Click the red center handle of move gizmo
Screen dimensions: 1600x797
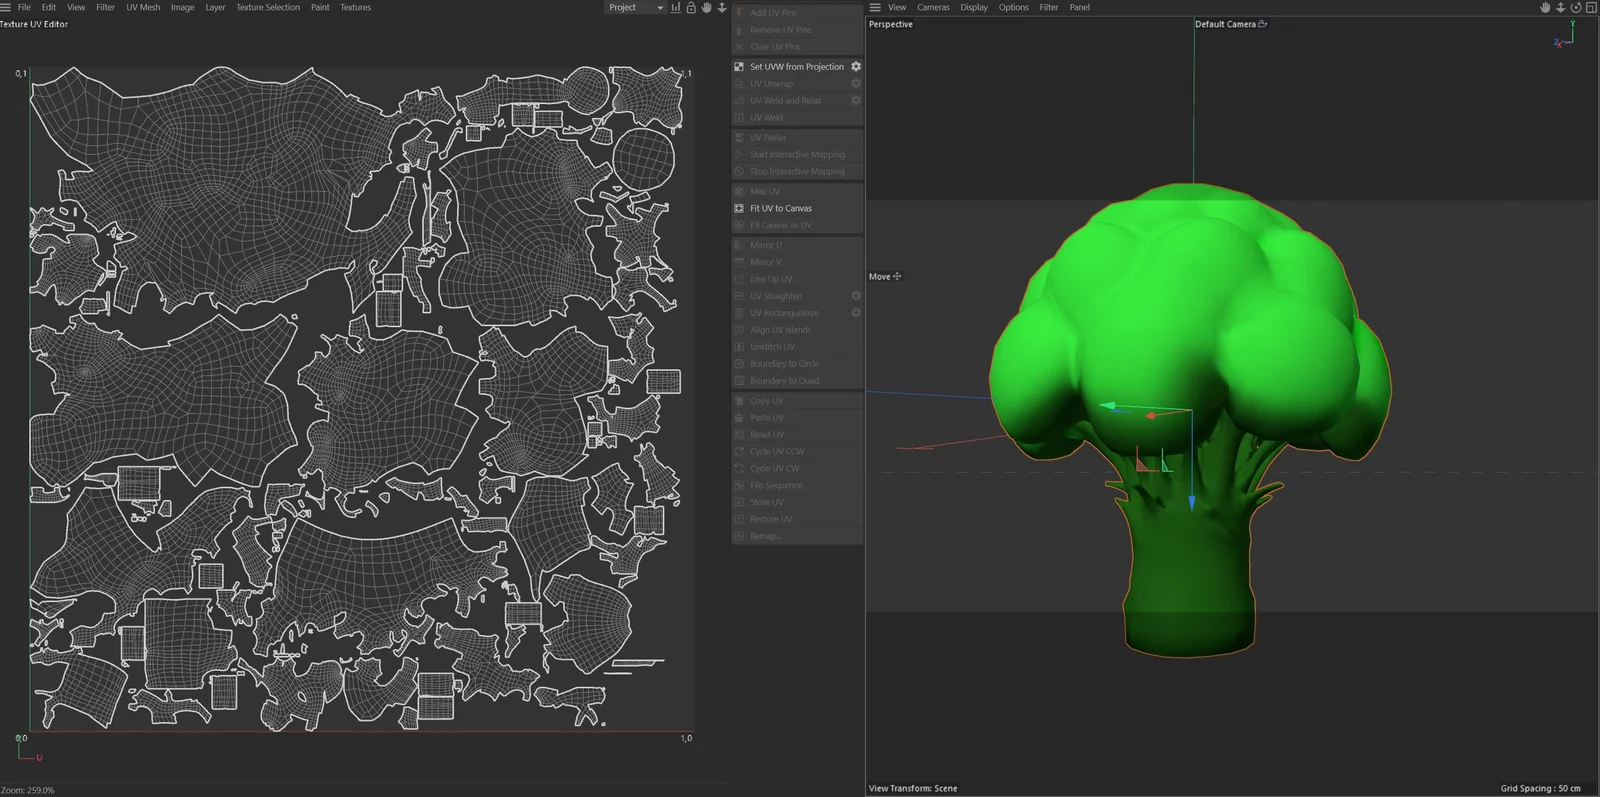point(1151,415)
